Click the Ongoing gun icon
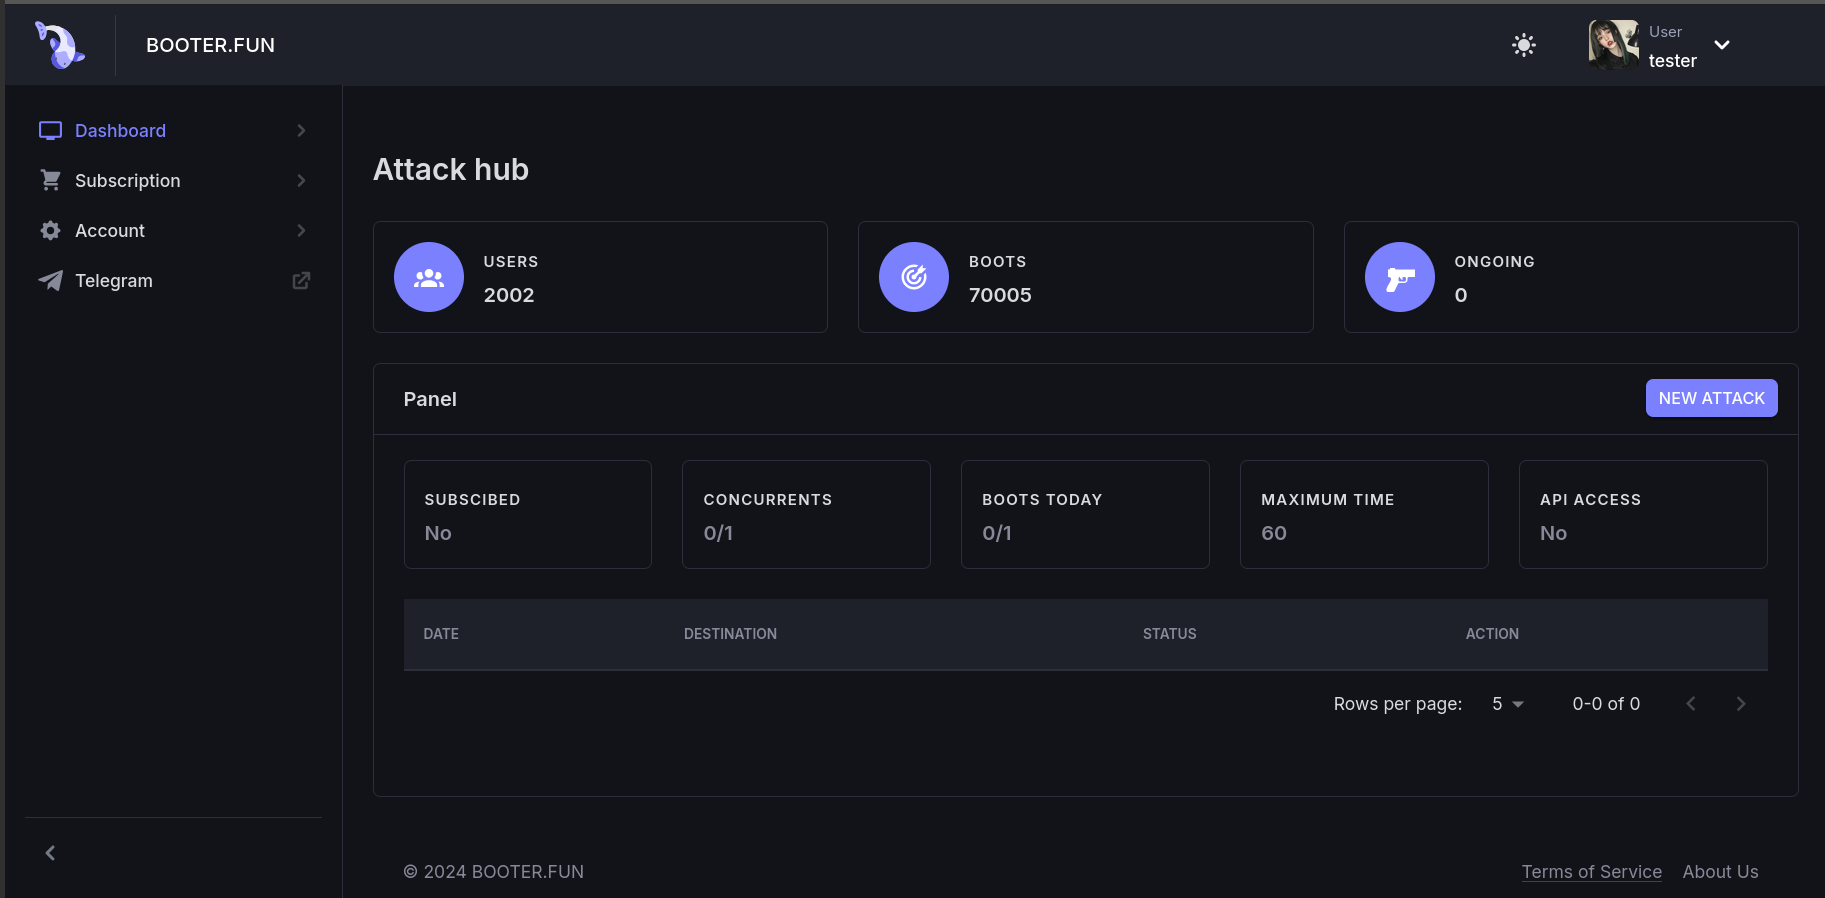Viewport: 1825px width, 898px height. coord(1400,277)
